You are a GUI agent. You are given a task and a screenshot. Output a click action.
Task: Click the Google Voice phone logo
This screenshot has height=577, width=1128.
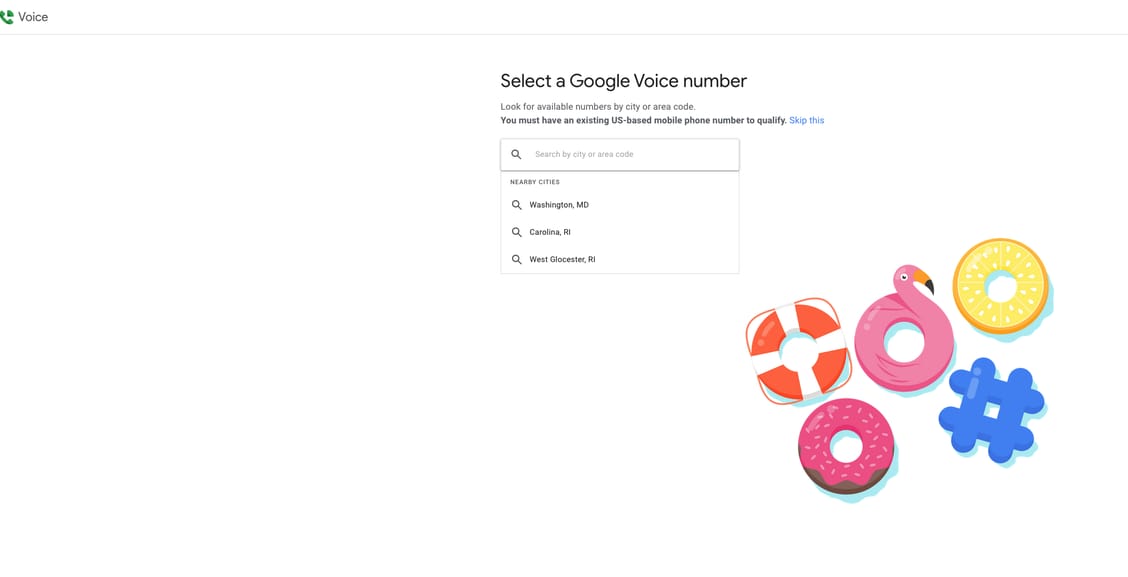(7, 17)
